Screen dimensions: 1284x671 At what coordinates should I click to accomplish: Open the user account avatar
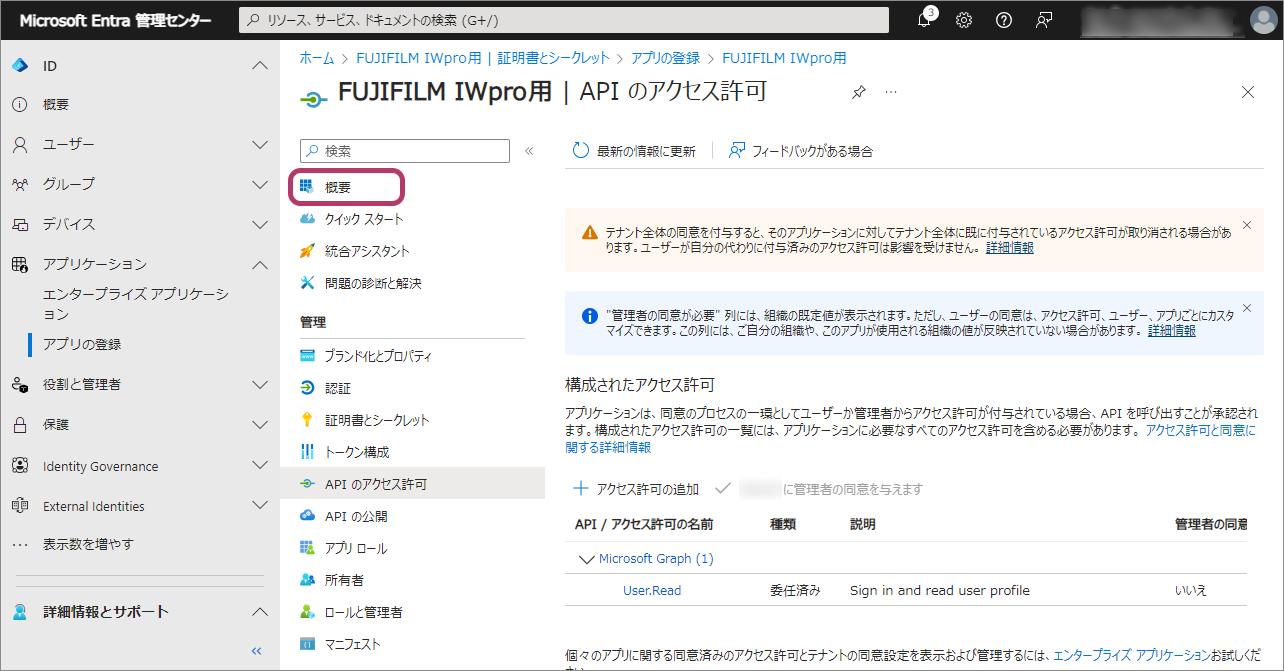1263,20
